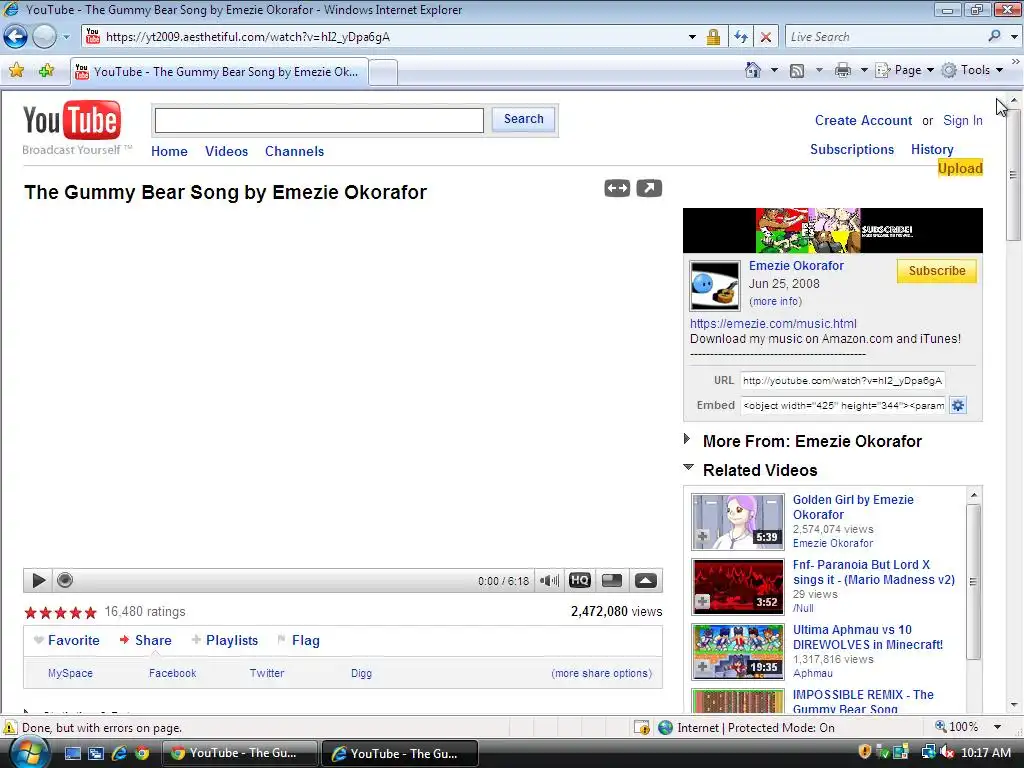Open the Flag tab
Image resolution: width=1024 pixels, height=768 pixels.
coord(305,641)
